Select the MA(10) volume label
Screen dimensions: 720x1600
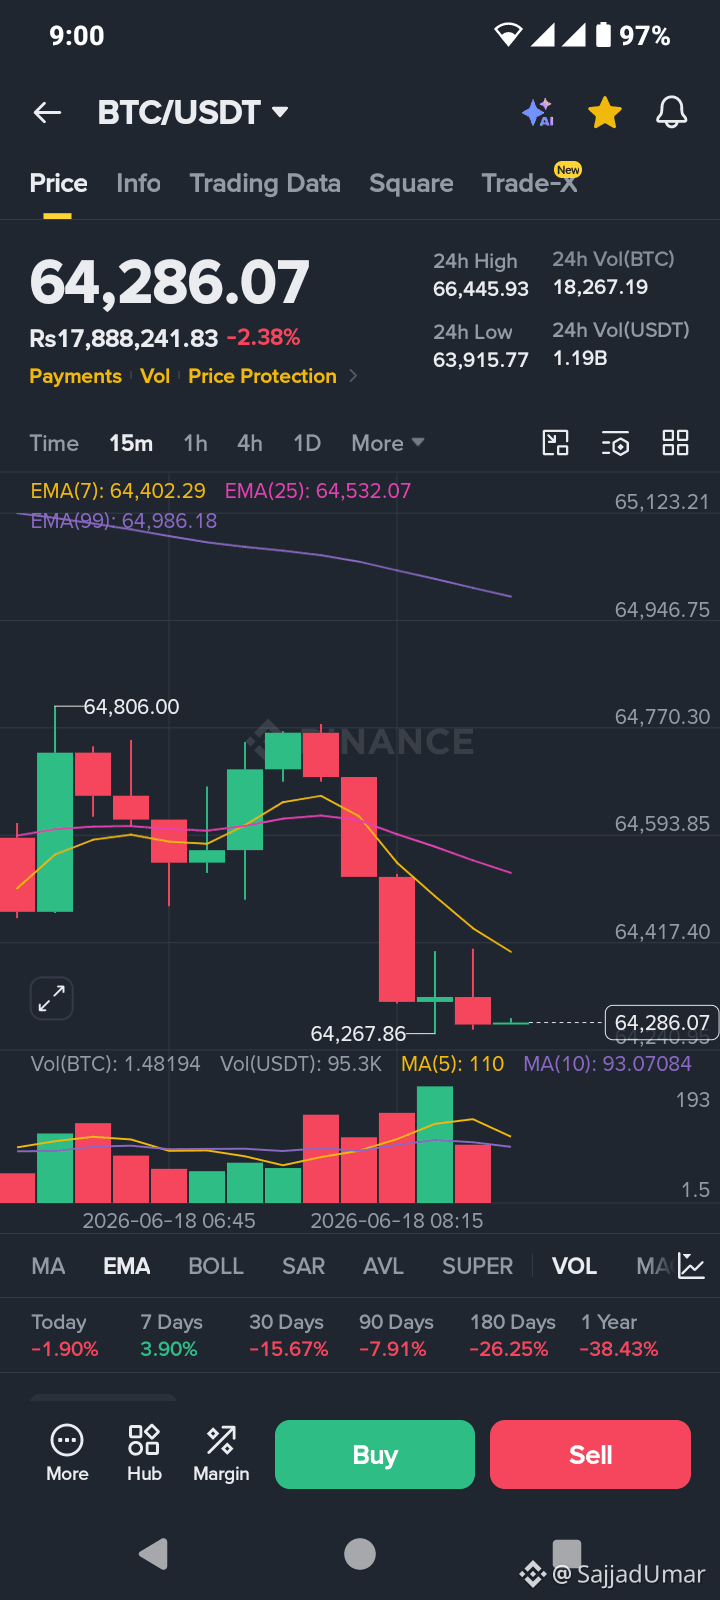point(608,1064)
